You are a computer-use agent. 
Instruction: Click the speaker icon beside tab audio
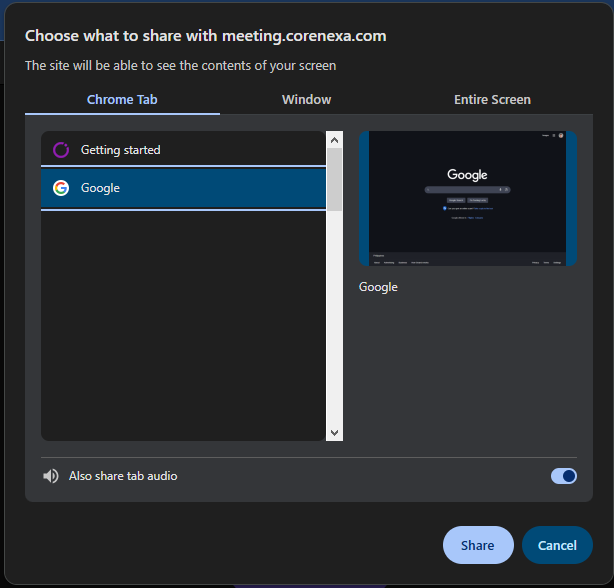[x=51, y=476]
